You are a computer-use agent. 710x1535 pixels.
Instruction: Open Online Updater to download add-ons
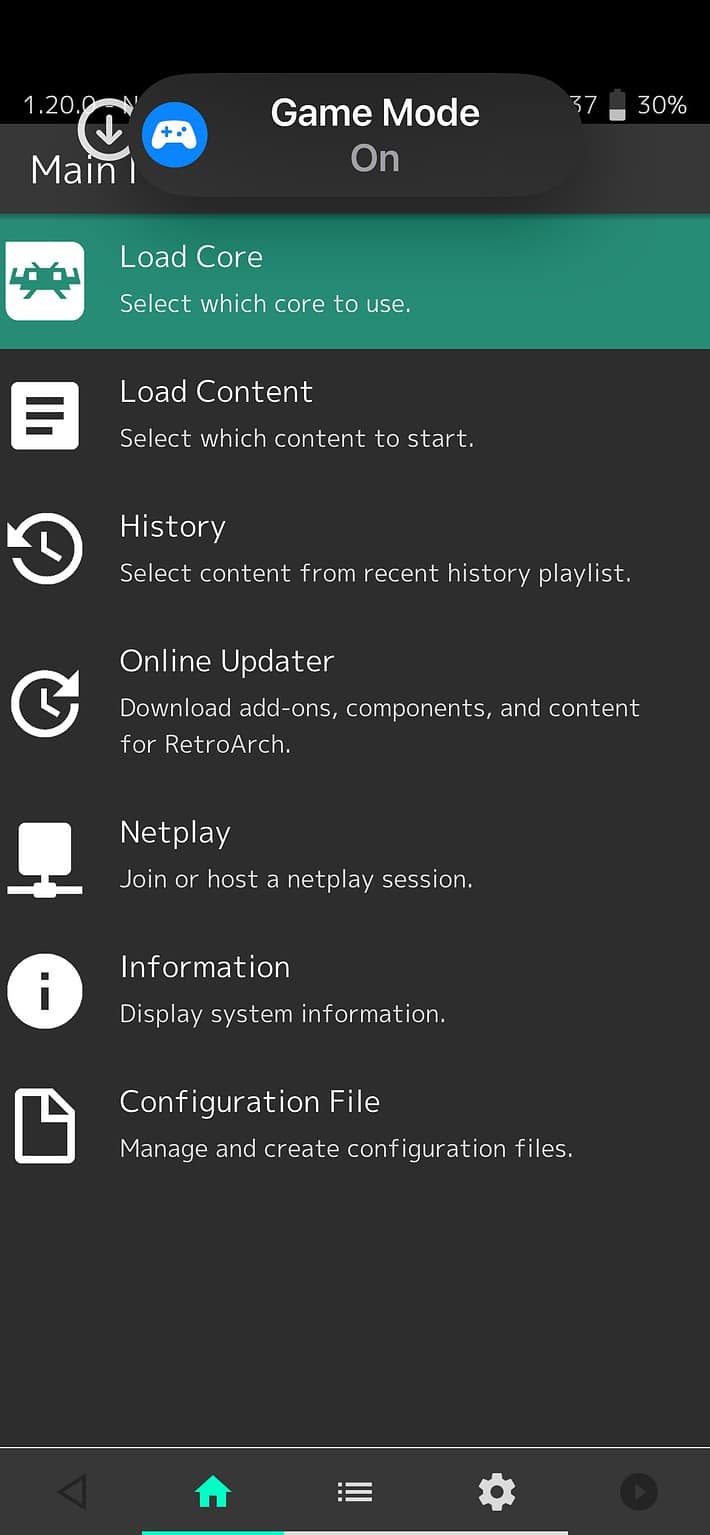(380, 702)
